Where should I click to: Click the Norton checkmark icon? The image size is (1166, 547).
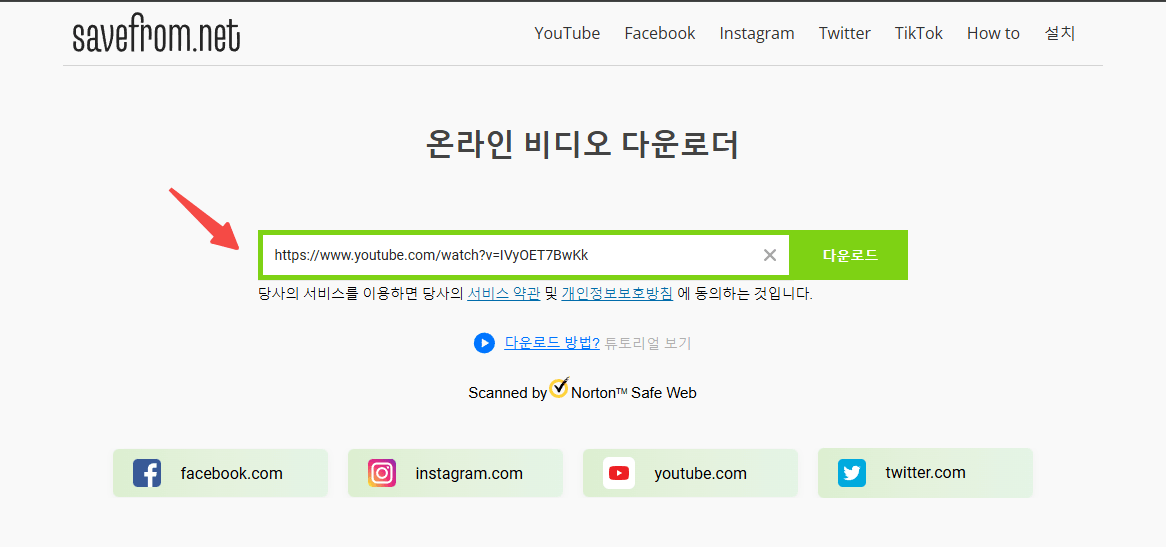(559, 387)
